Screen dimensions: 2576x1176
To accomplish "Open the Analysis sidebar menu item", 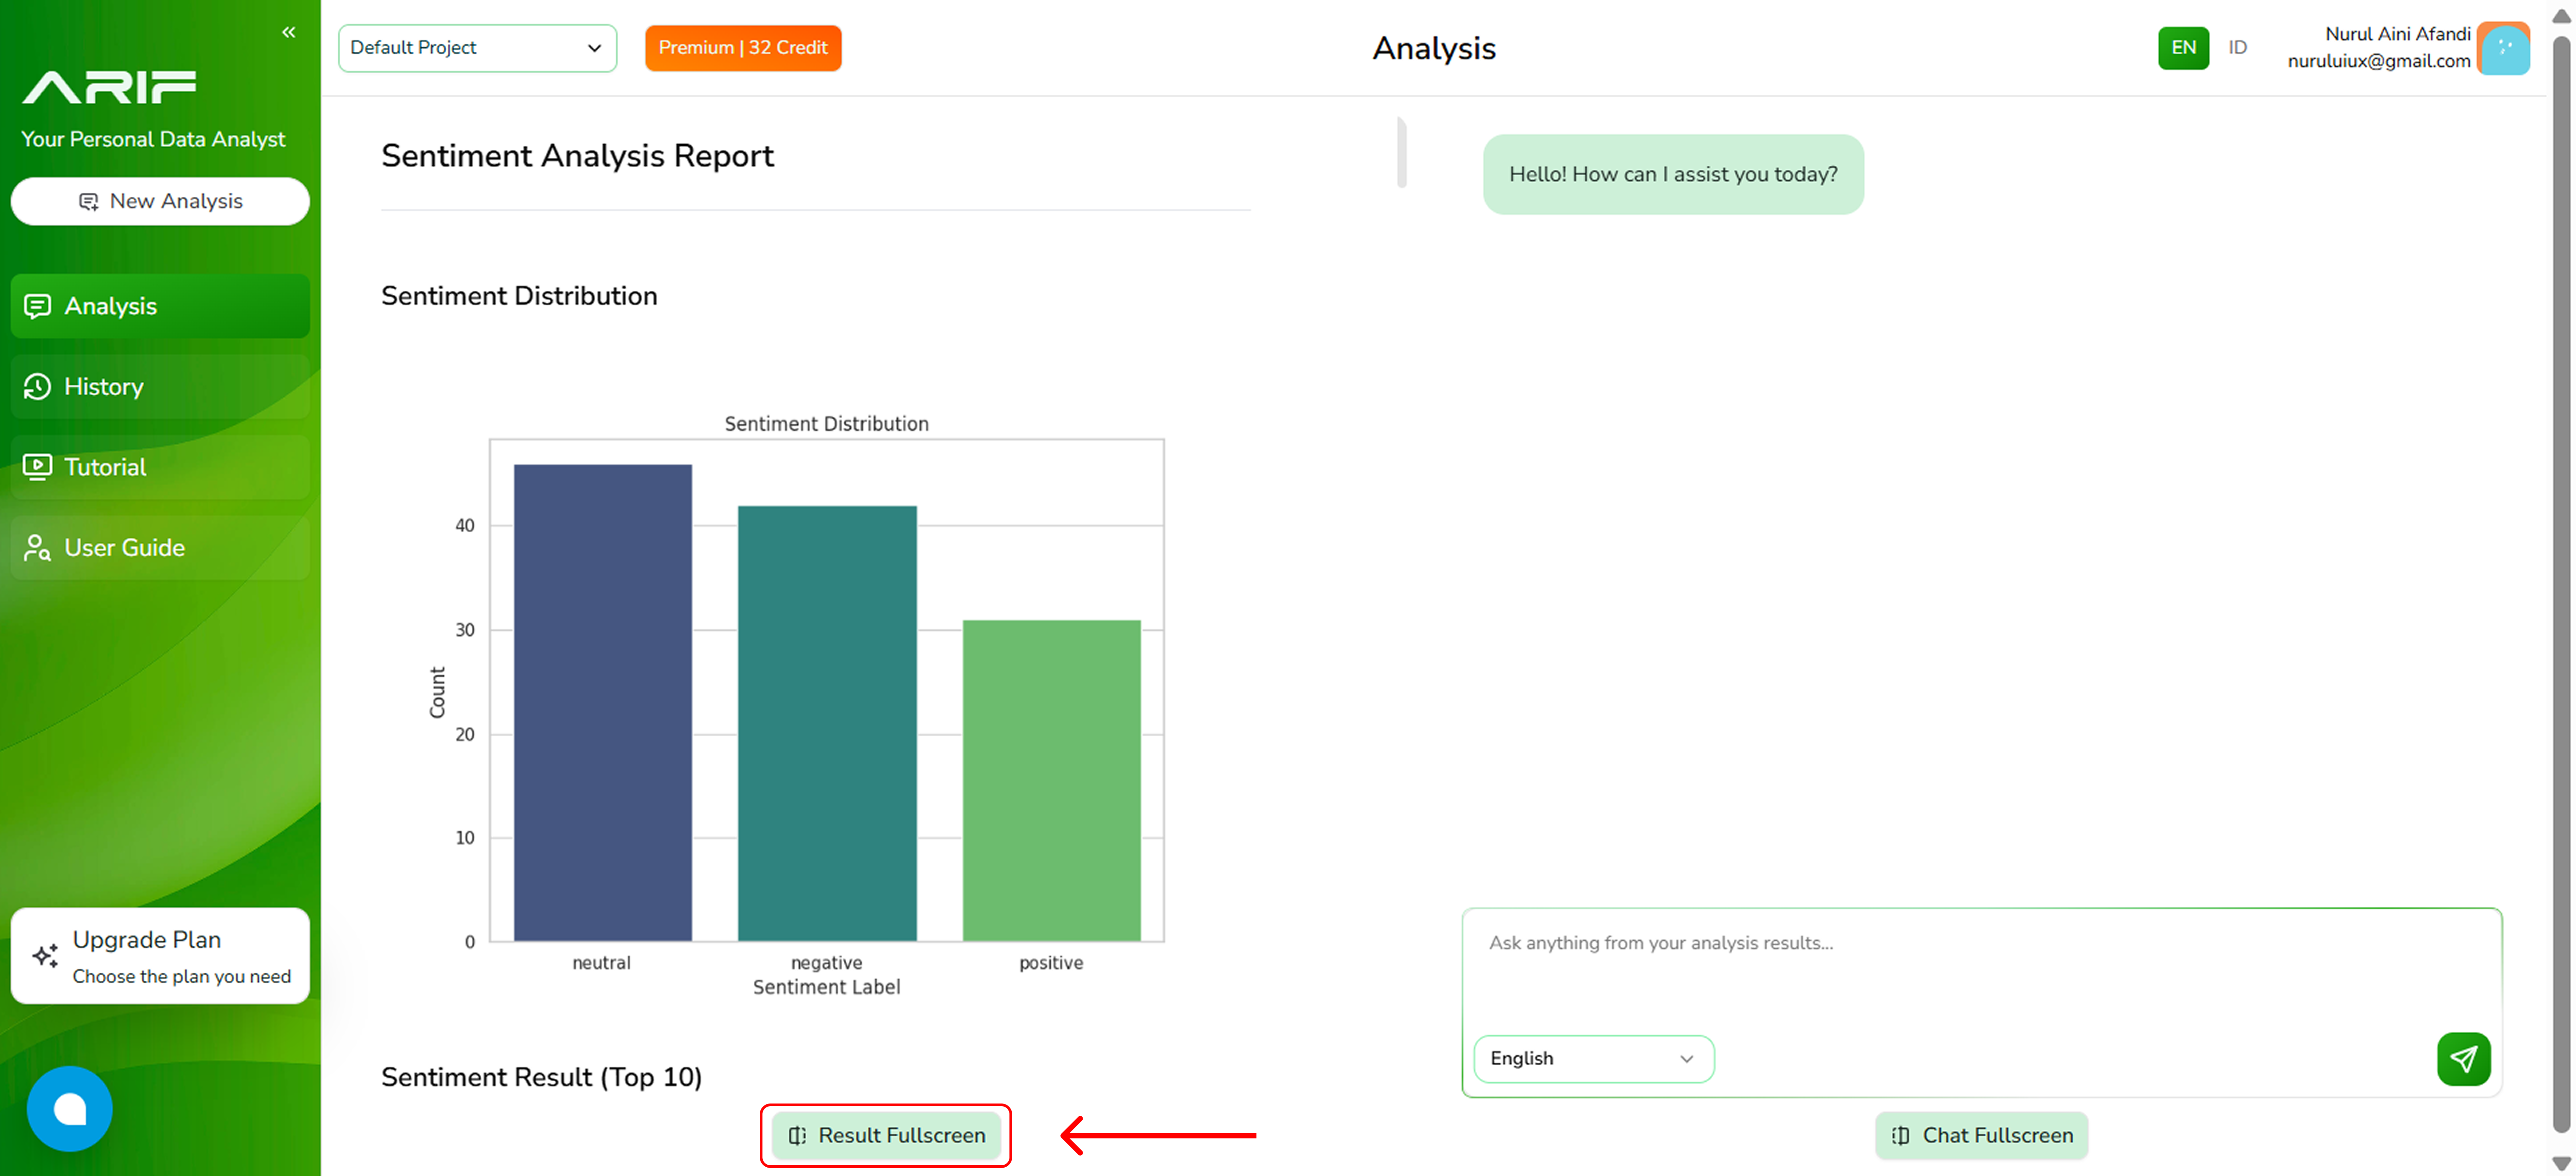I will 160,306.
